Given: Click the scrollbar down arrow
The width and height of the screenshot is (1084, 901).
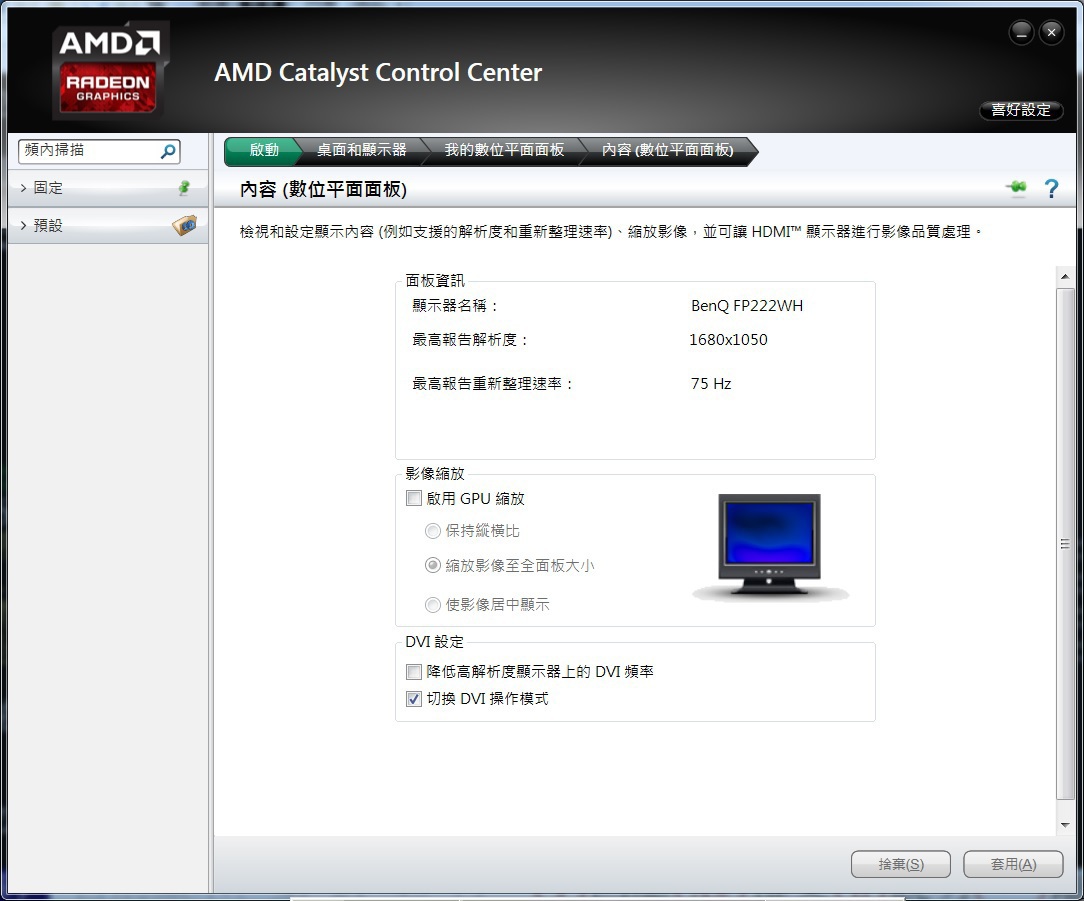Looking at the screenshot, I should tap(1065, 825).
